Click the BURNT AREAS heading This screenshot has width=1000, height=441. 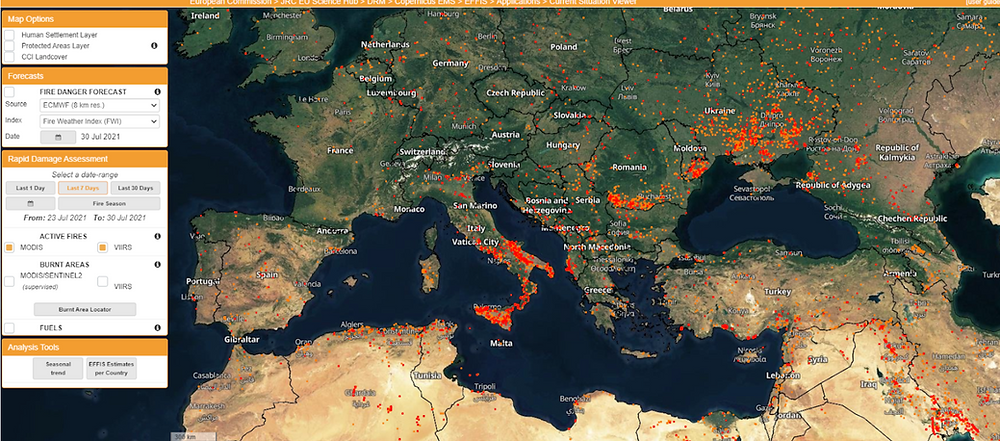pyautogui.click(x=64, y=264)
